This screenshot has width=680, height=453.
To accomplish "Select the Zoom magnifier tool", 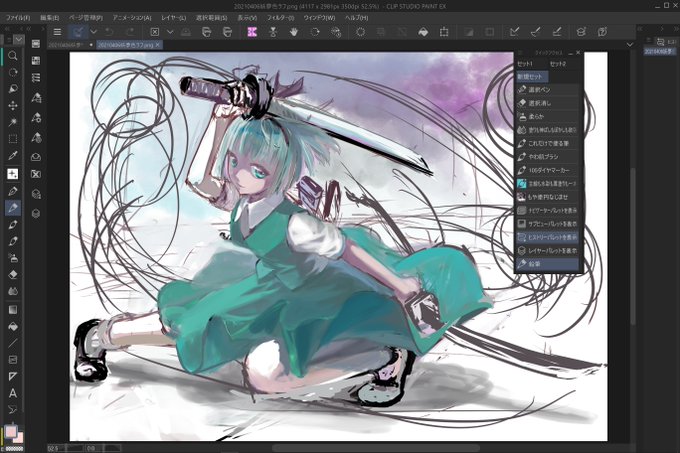I will tap(13, 55).
